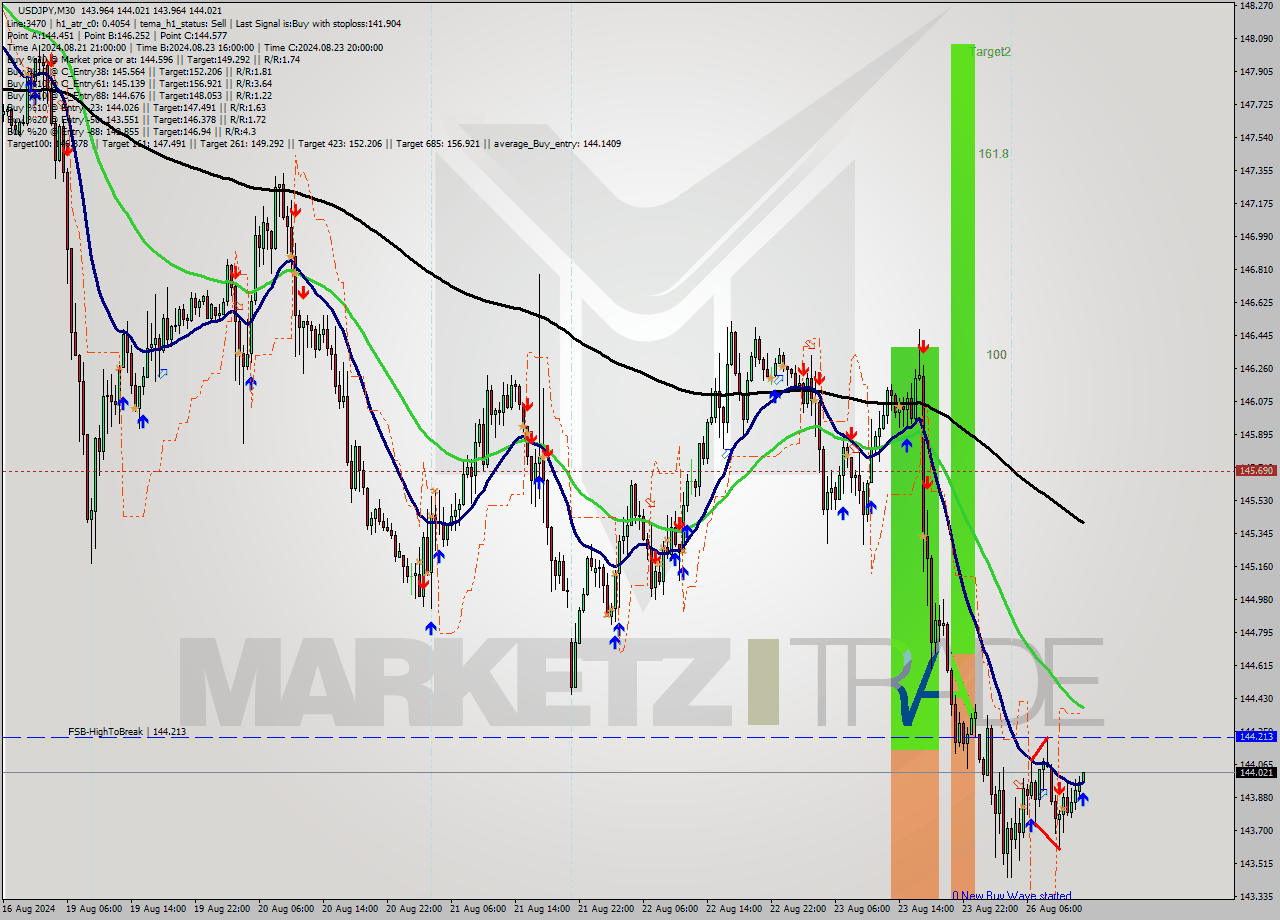Viewport: 1280px width, 920px height.
Task: Select the 'Point B:146.252' value
Action: click(x=118, y=35)
